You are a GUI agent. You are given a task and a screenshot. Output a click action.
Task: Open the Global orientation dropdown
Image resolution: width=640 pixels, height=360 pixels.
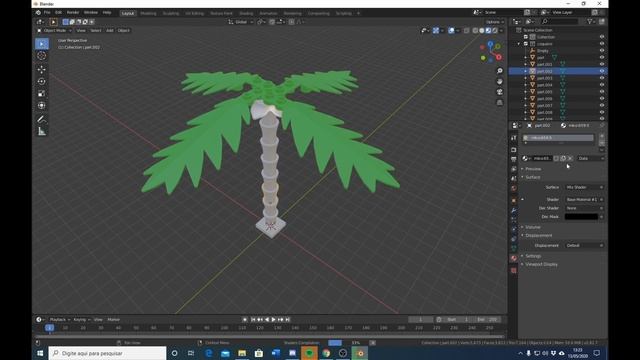tap(241, 22)
